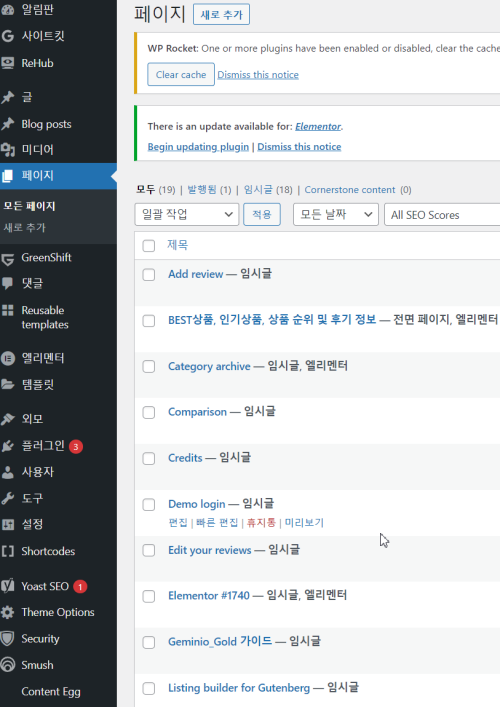The width and height of the screenshot is (500, 707).
Task: Click 미리보기 under Demo login
Action: tap(304, 523)
